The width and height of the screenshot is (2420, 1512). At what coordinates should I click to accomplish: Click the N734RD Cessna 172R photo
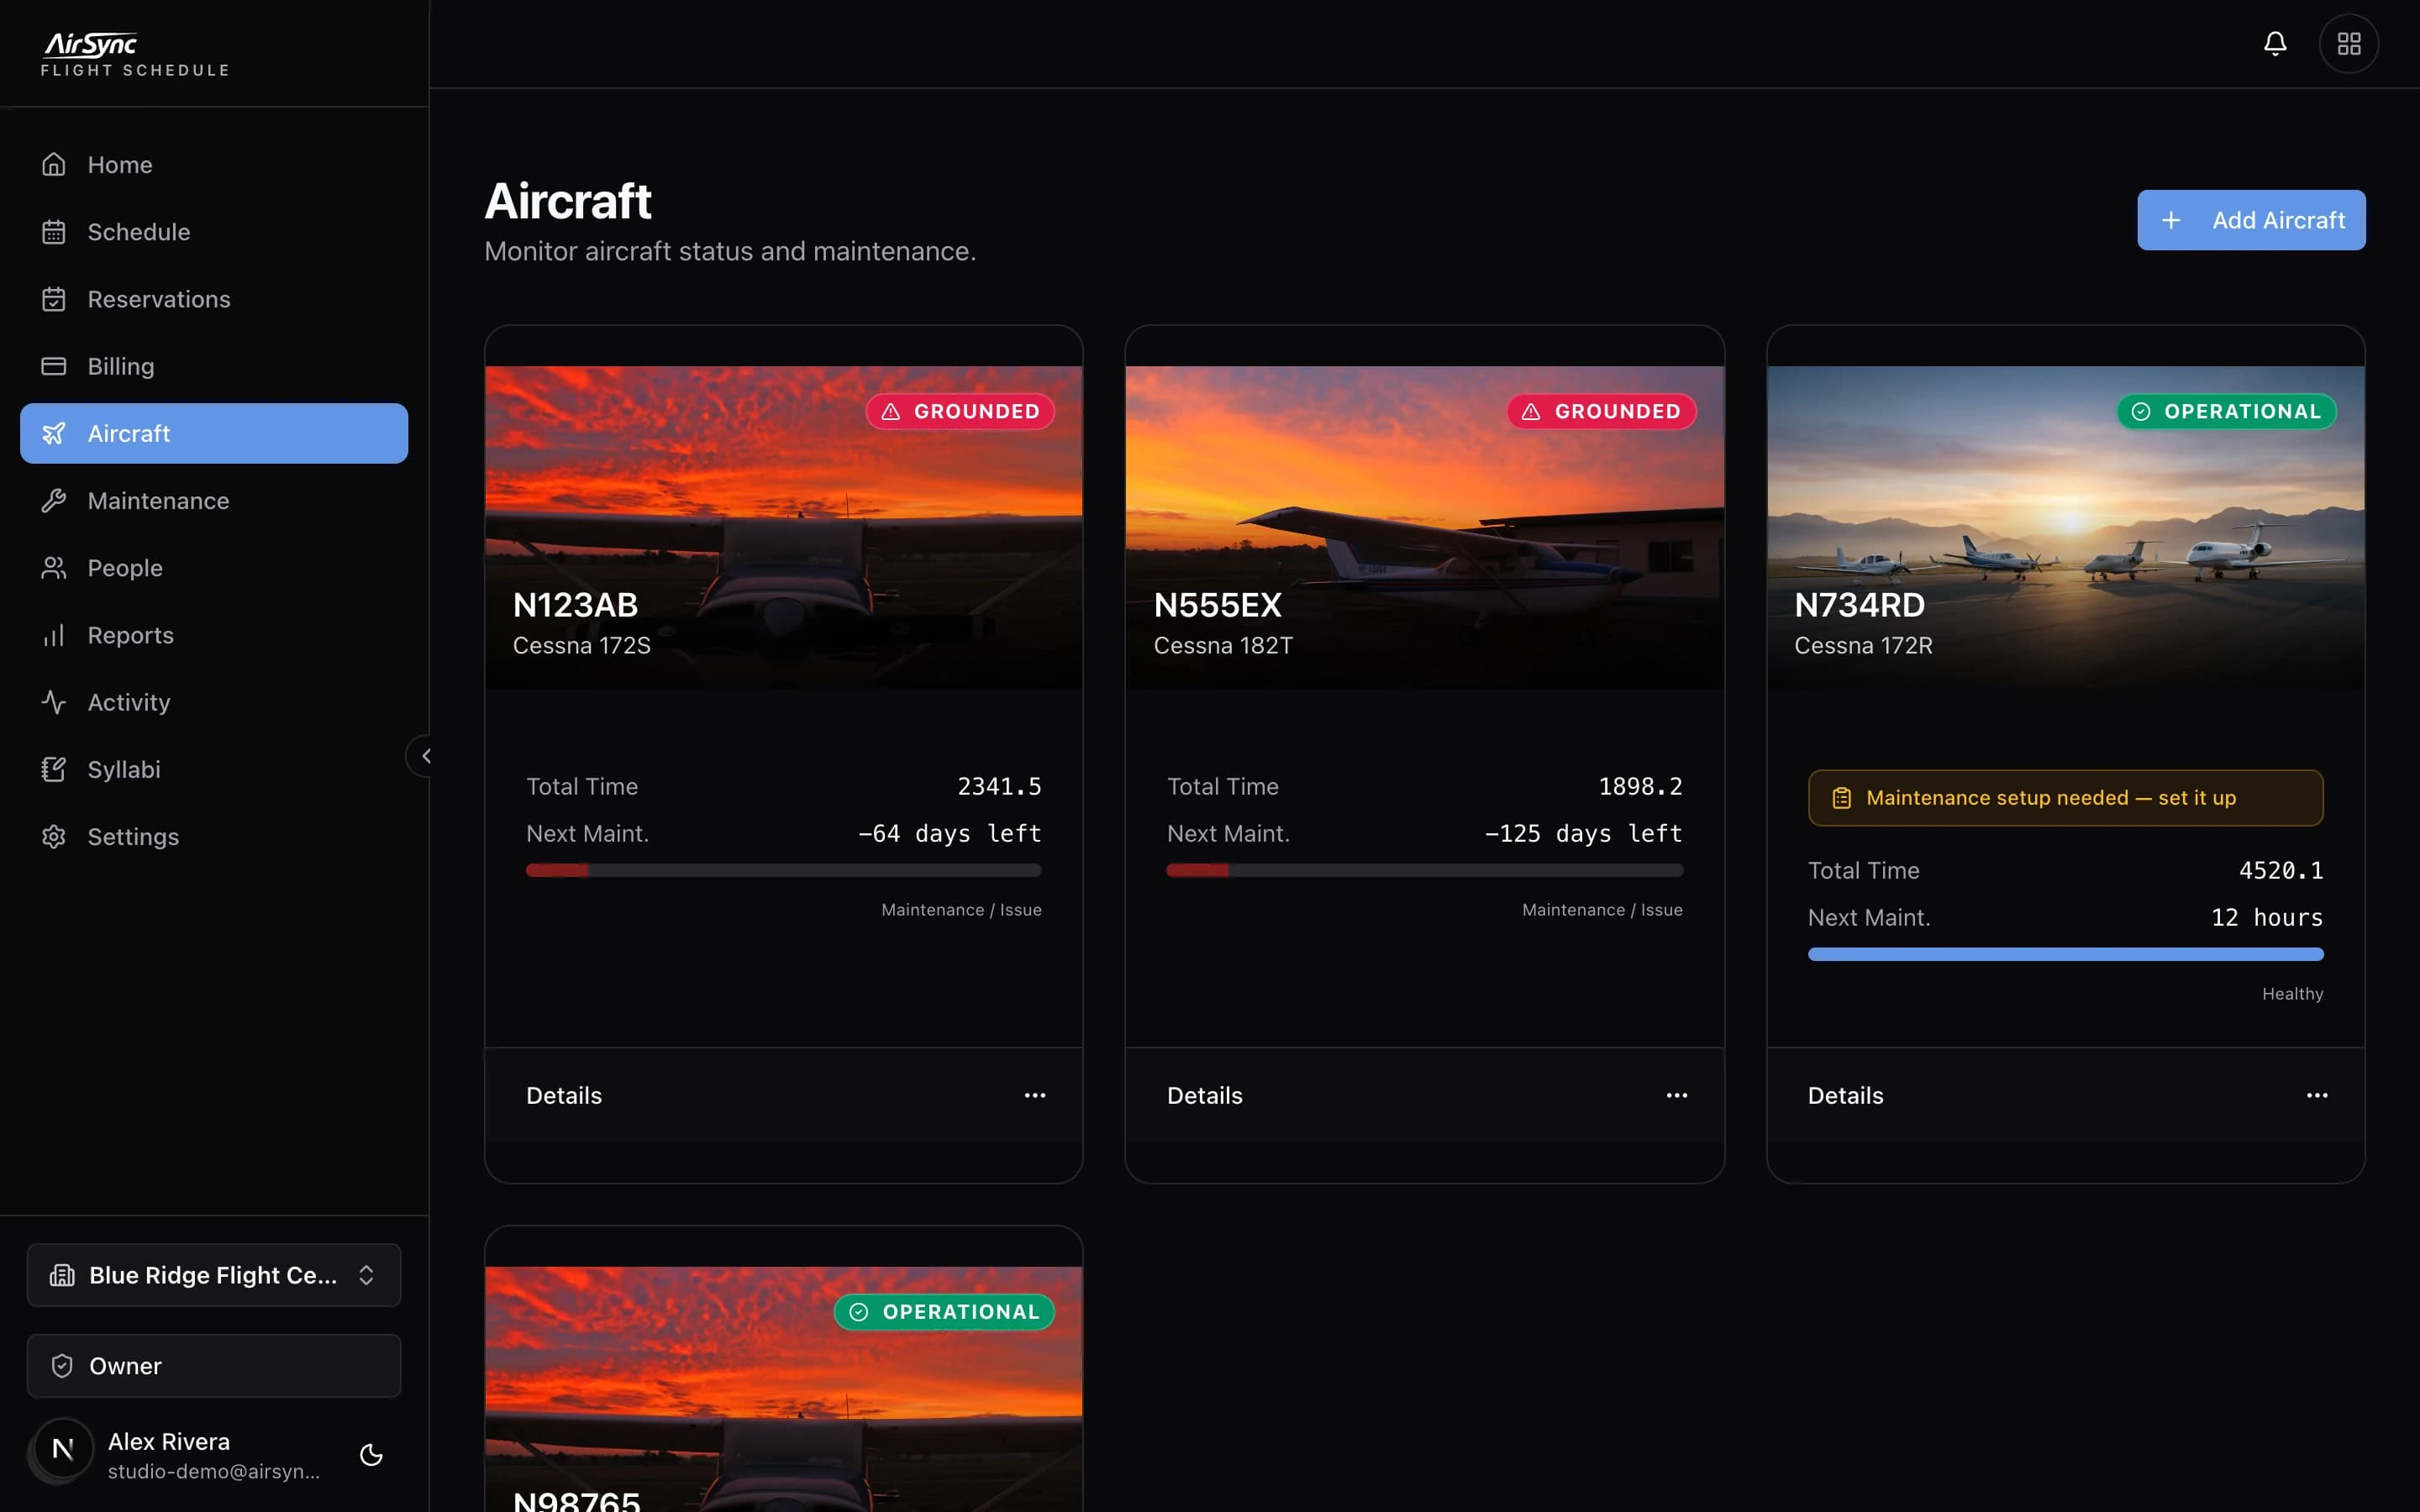pos(2065,527)
